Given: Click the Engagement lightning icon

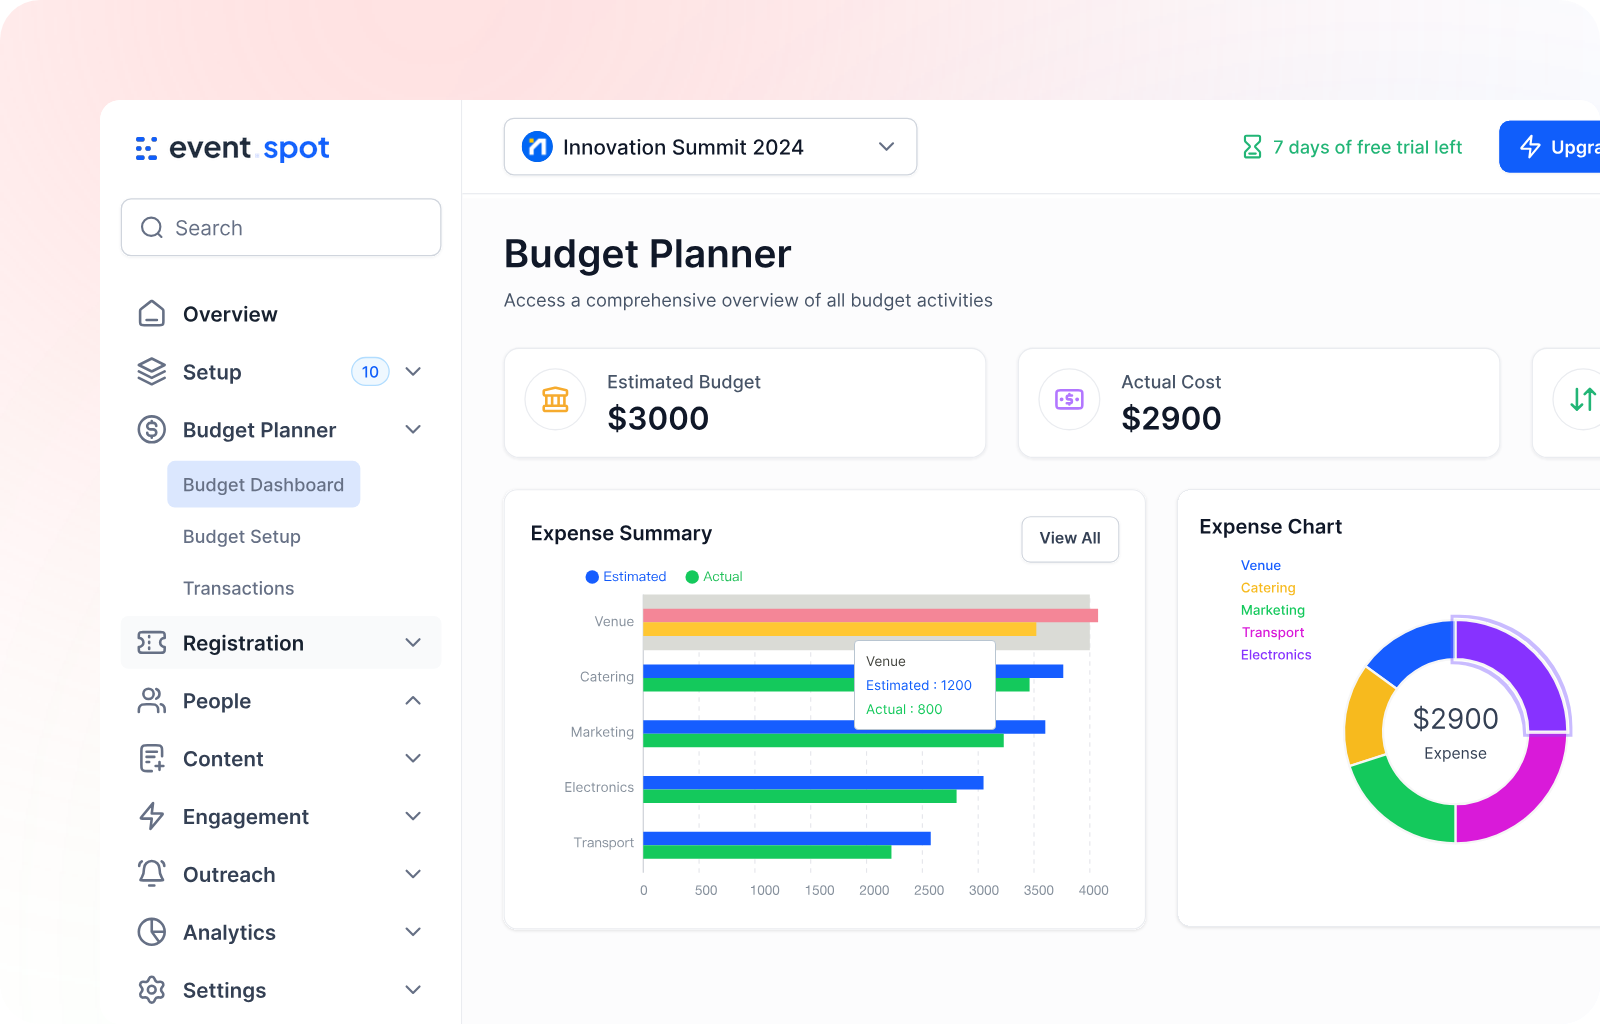Looking at the screenshot, I should [x=151, y=817].
